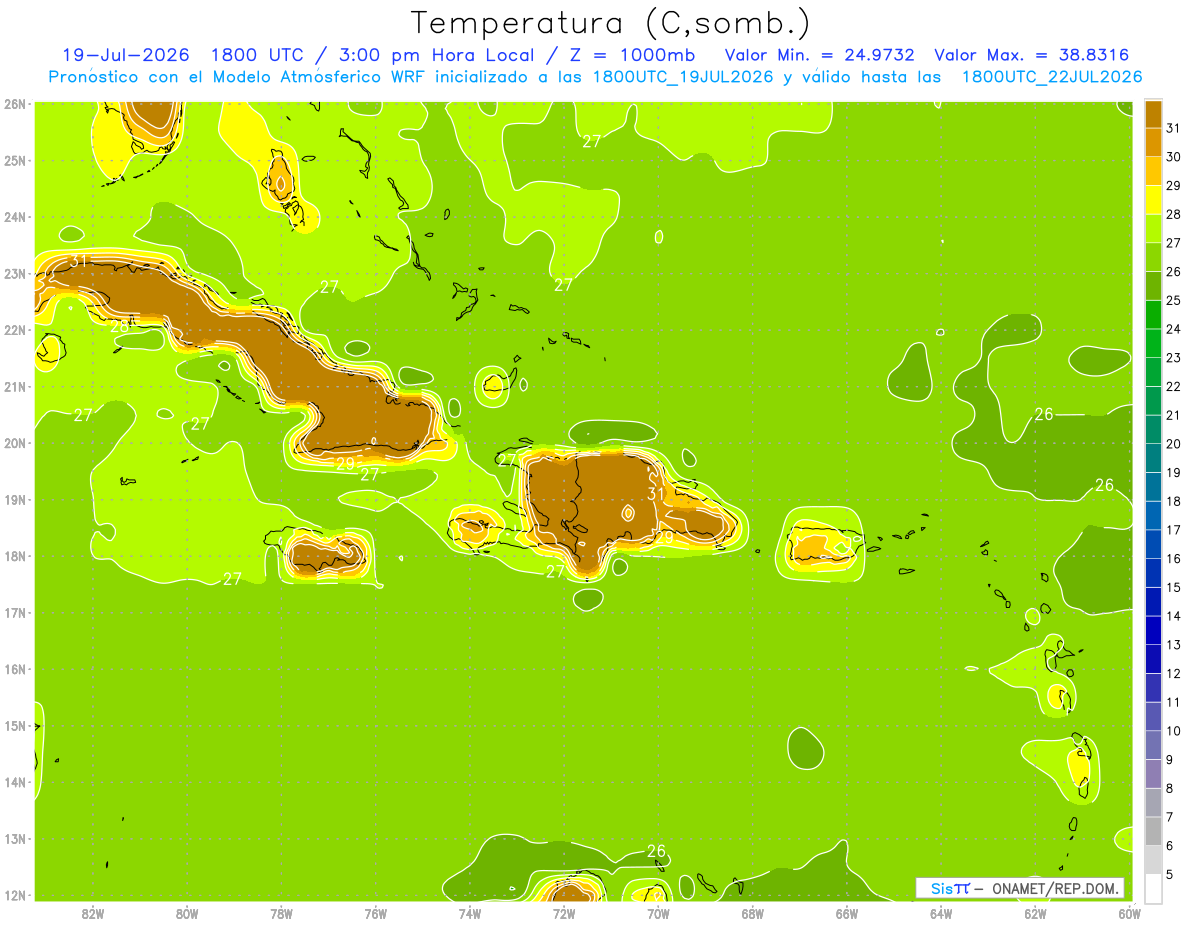Select the 16N latitude axis label

pyautogui.click(x=15, y=669)
